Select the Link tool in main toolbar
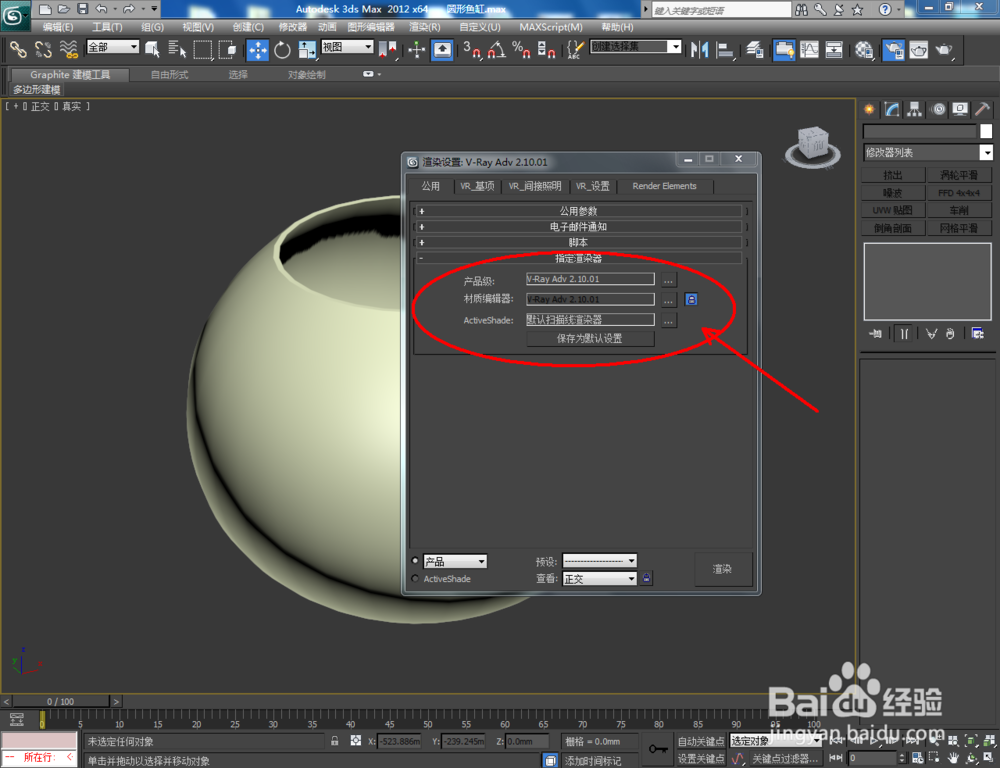The image size is (1000, 768). (18, 49)
